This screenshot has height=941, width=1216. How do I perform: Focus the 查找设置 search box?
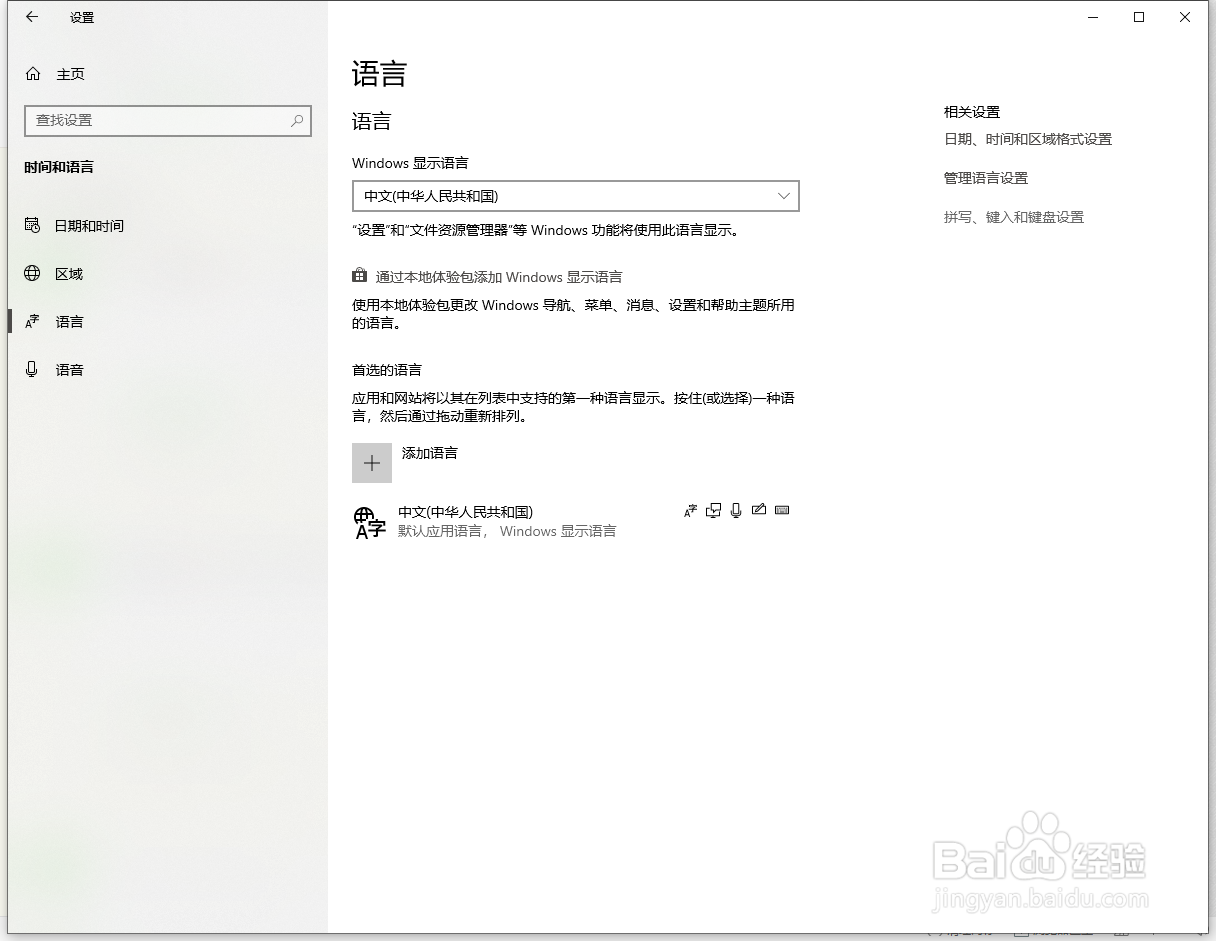pos(168,120)
